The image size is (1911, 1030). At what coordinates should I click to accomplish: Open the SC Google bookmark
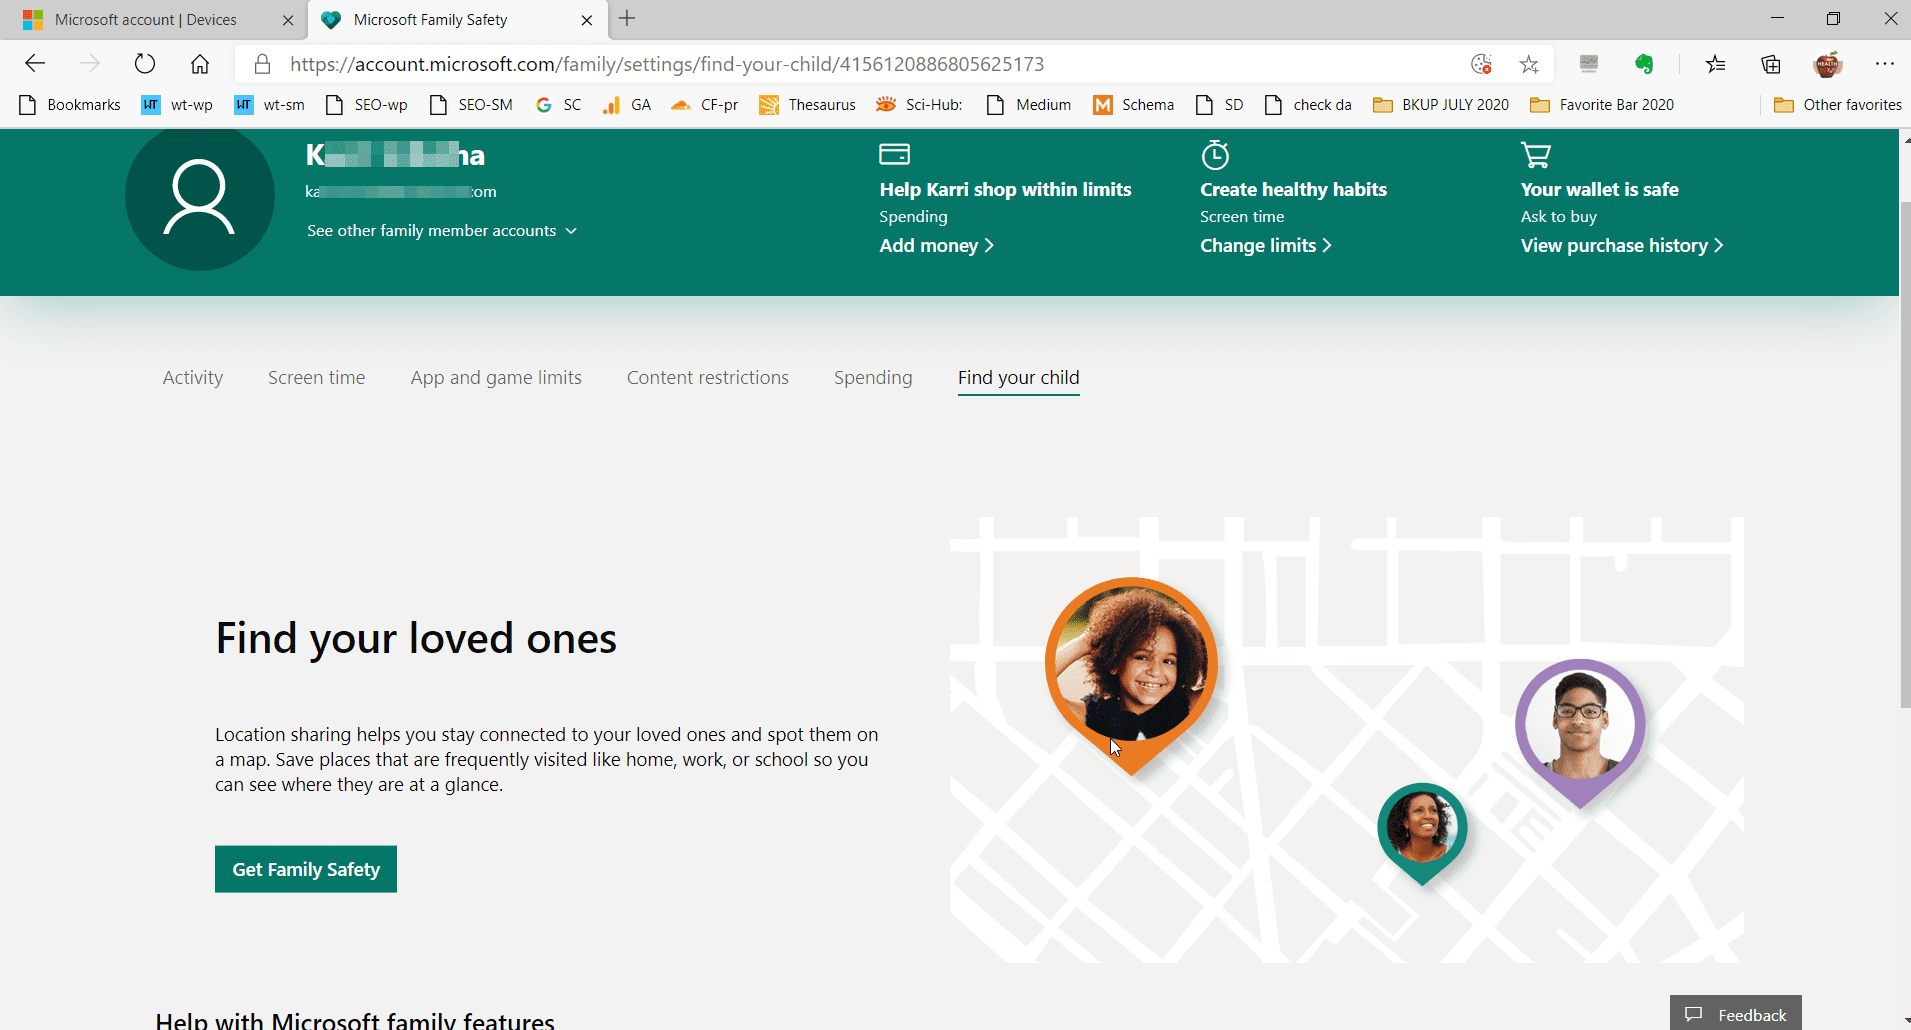pos(558,105)
